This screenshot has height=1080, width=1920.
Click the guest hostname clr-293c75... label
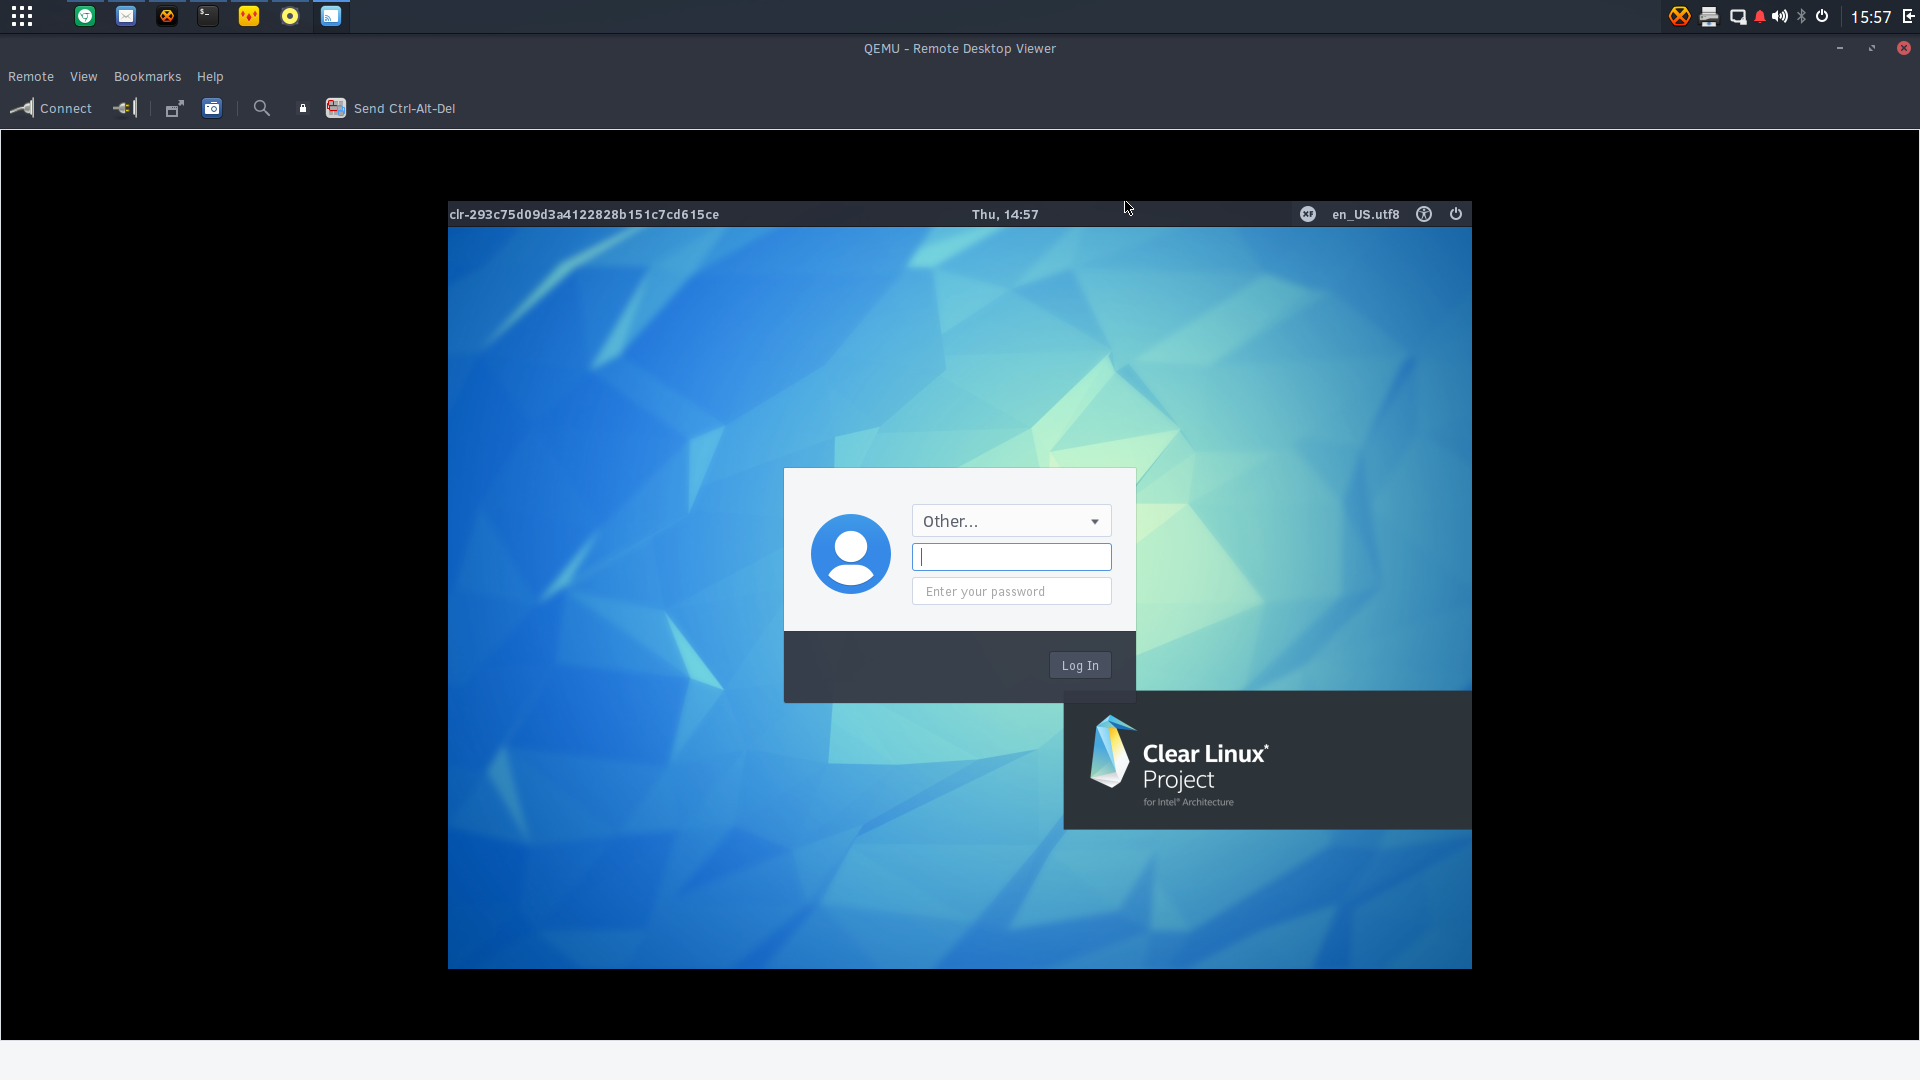coord(584,214)
